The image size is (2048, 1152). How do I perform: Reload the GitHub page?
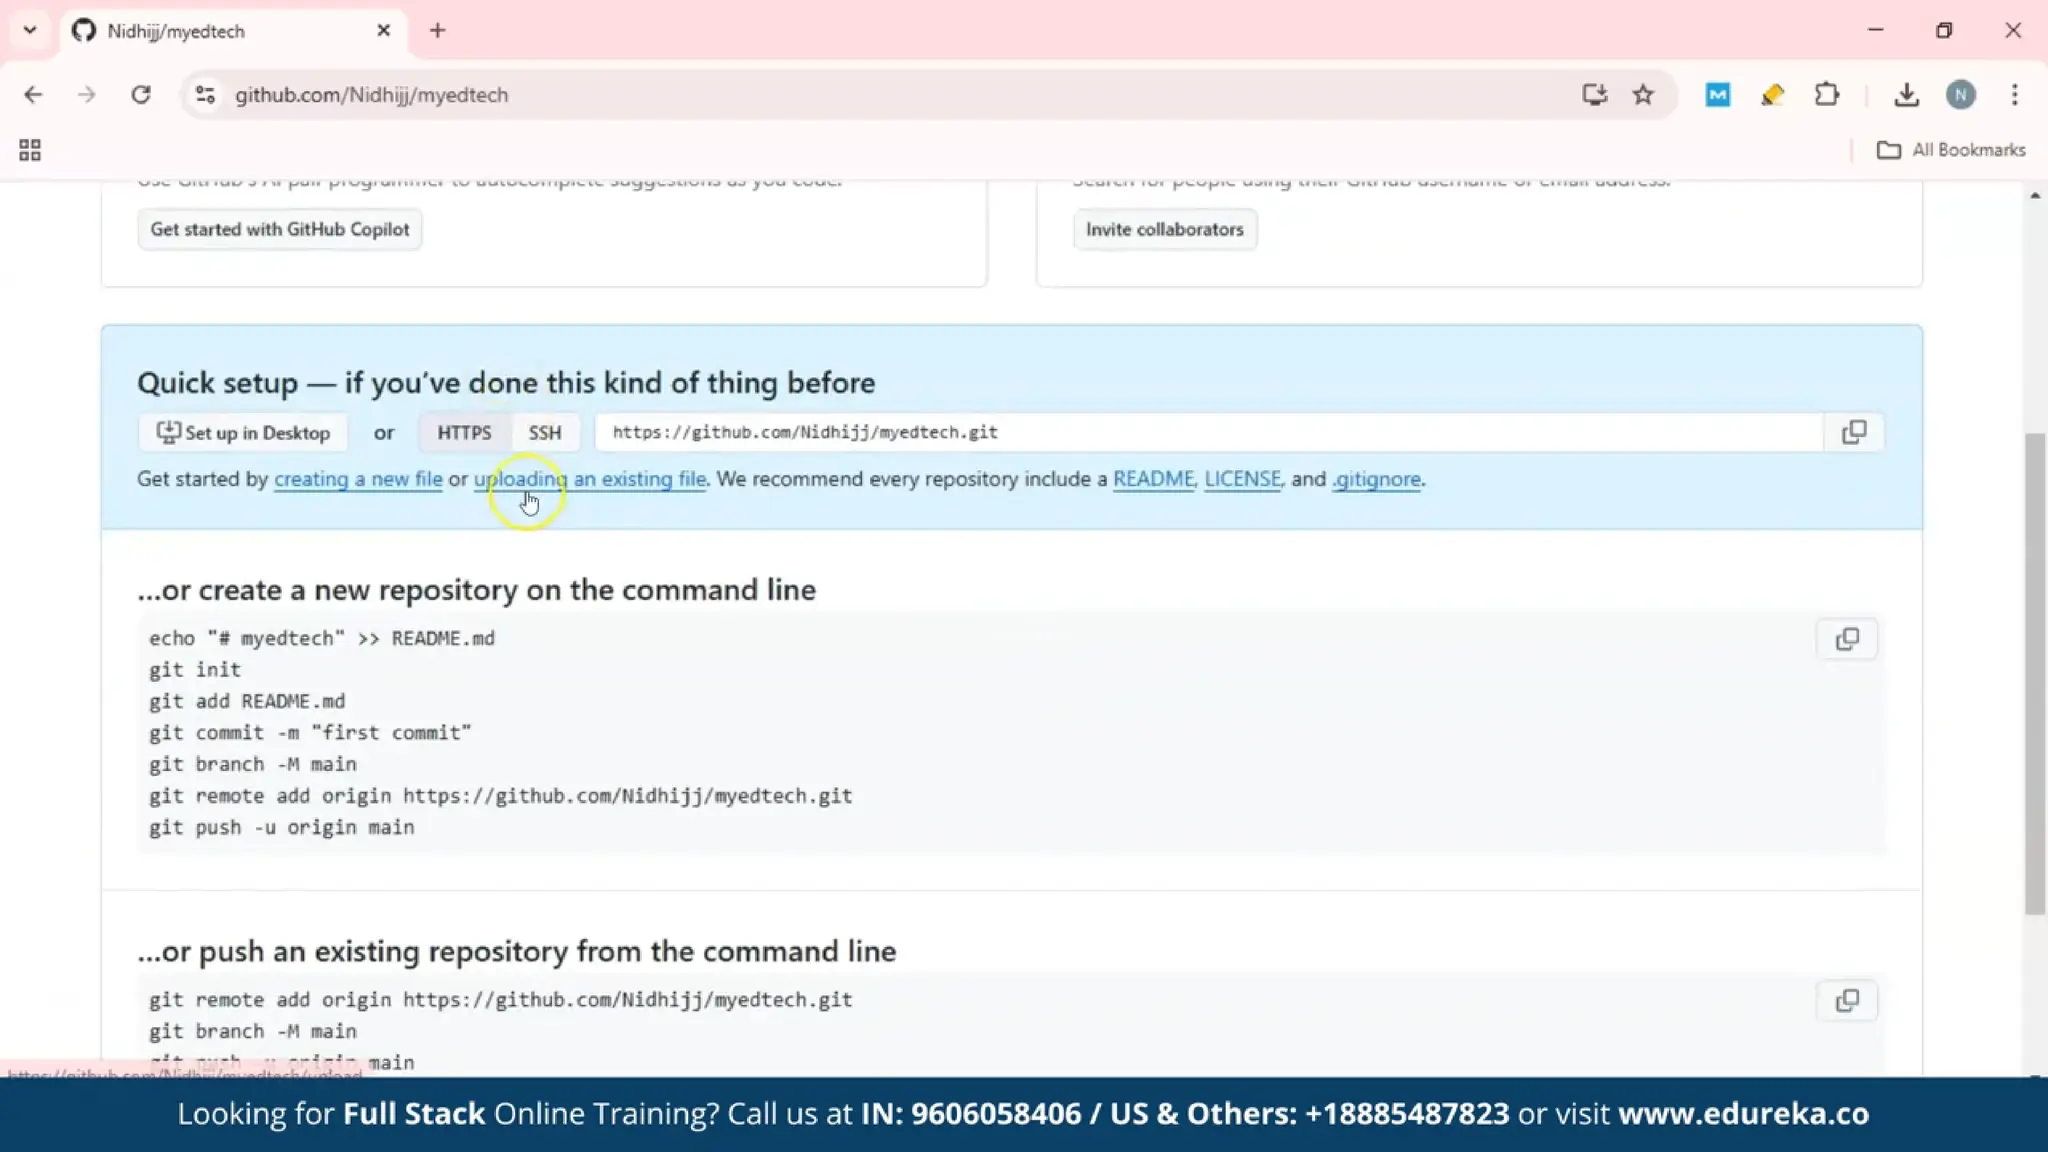141,95
